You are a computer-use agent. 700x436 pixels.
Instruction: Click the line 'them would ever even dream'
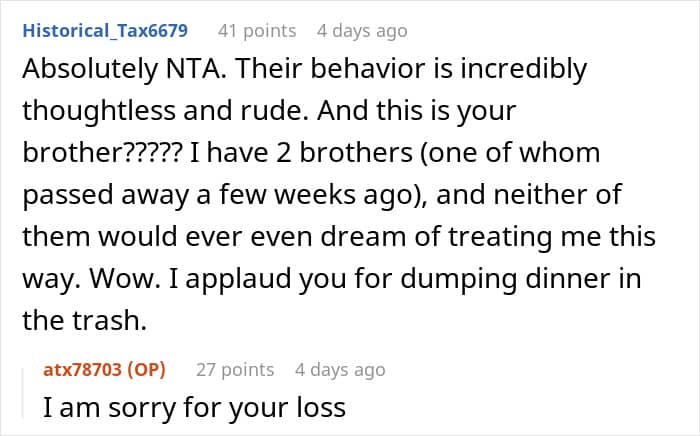tap(339, 237)
